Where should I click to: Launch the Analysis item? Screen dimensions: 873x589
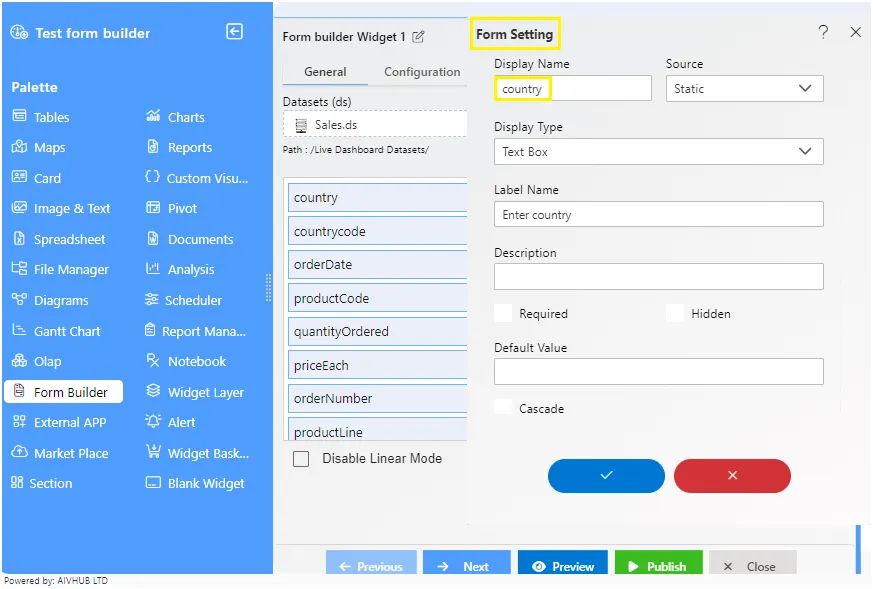[x=180, y=269]
